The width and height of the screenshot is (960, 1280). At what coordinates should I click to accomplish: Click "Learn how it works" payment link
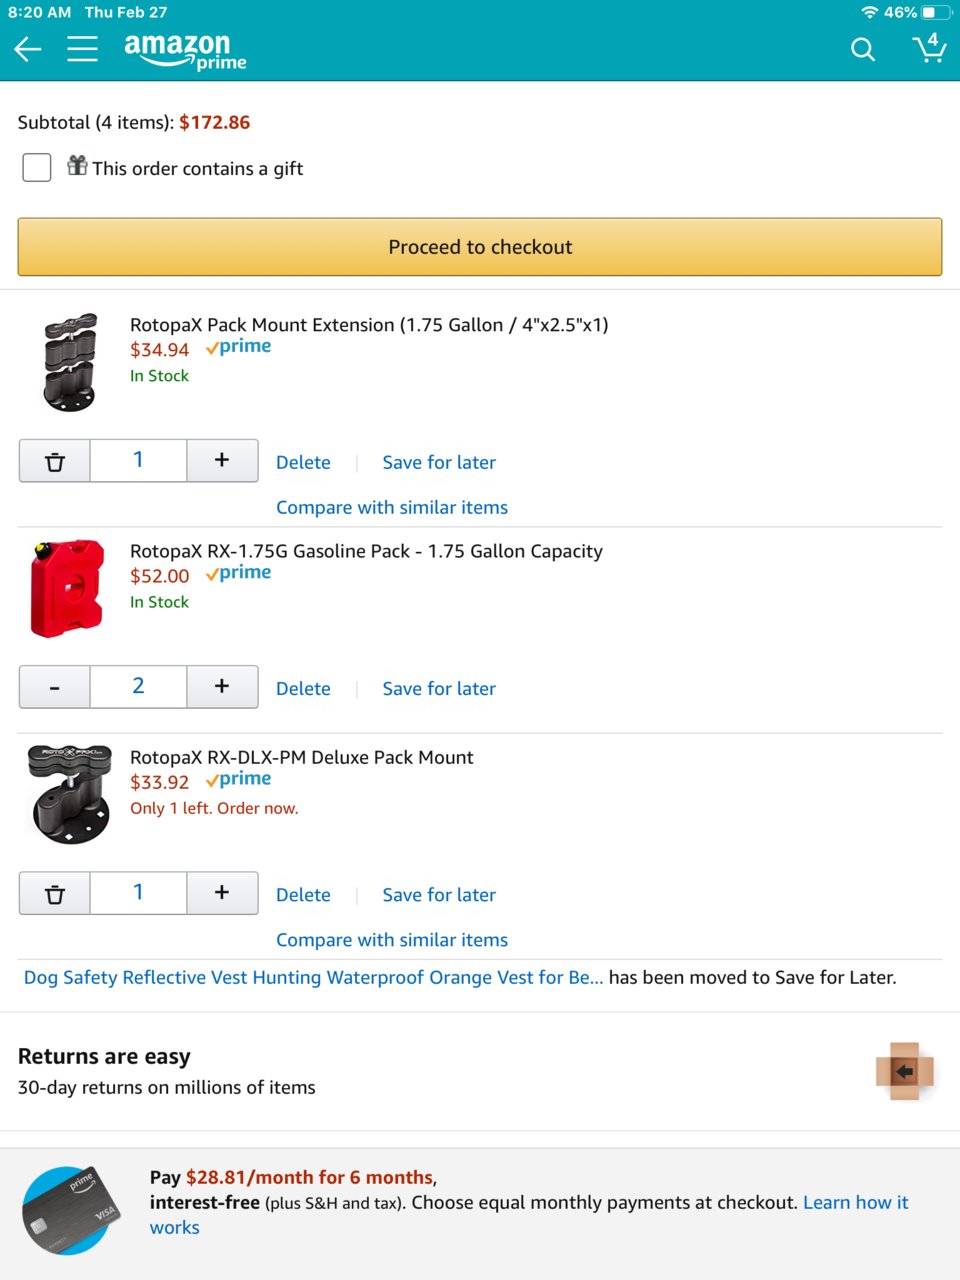529,1215
